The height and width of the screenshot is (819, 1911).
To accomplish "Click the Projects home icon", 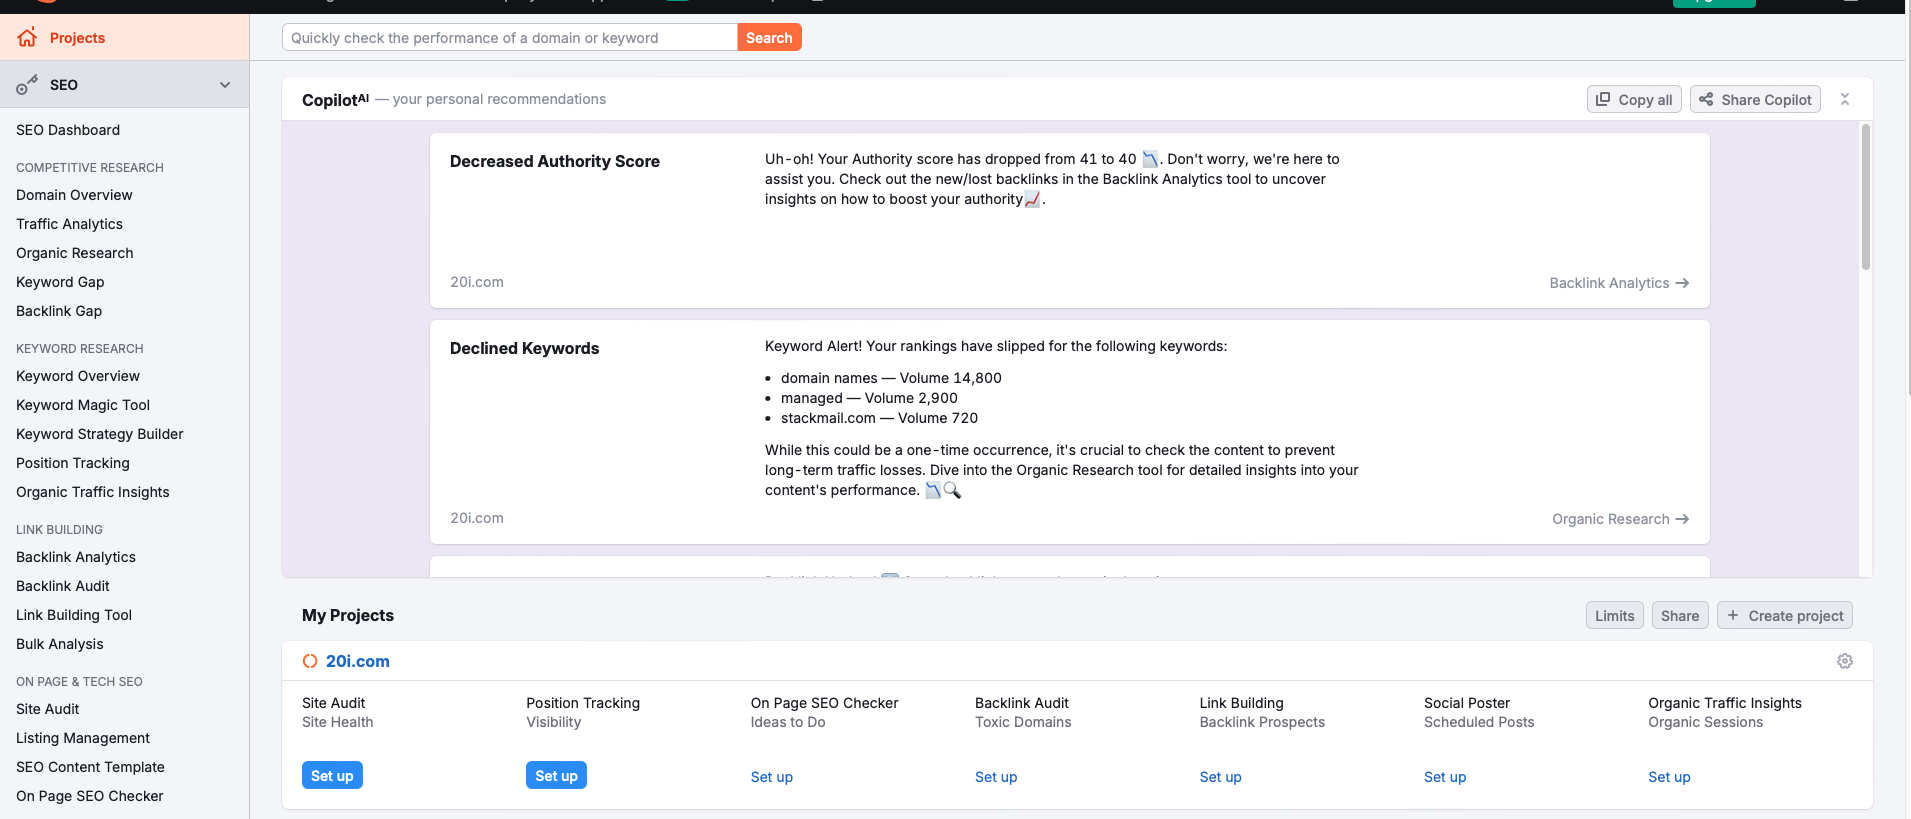I will coord(27,38).
